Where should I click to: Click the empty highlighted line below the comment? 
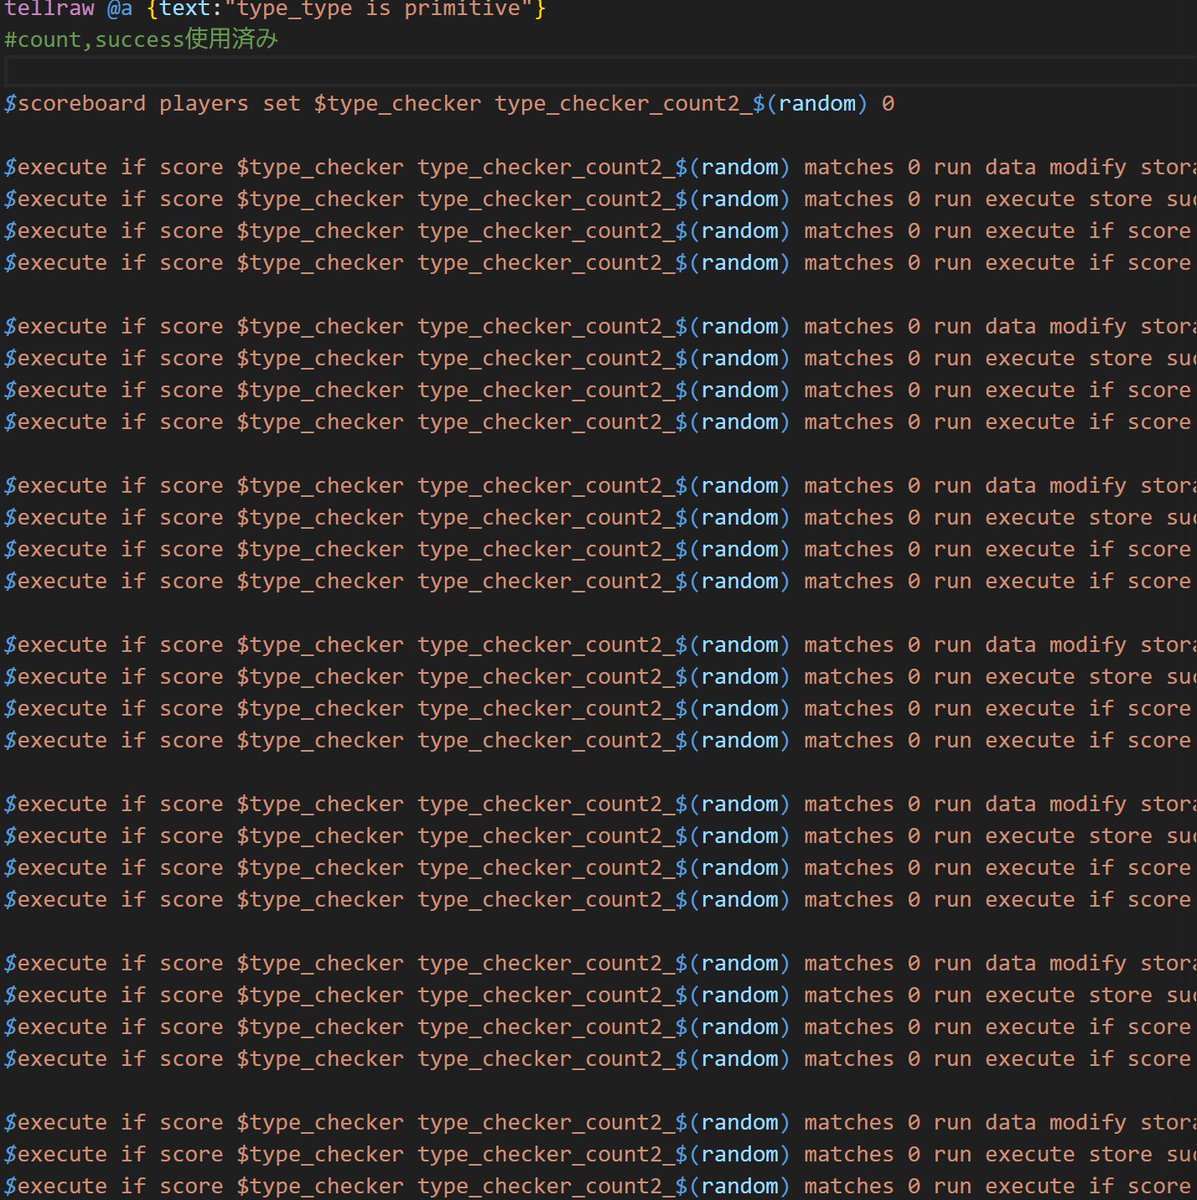tap(598, 71)
